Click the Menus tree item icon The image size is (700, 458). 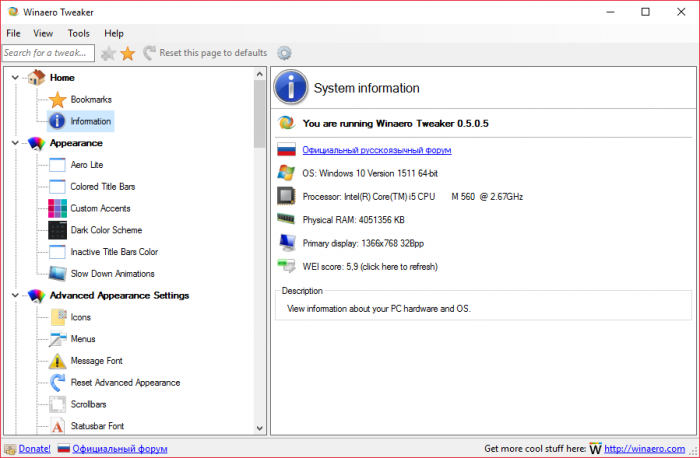[x=58, y=339]
